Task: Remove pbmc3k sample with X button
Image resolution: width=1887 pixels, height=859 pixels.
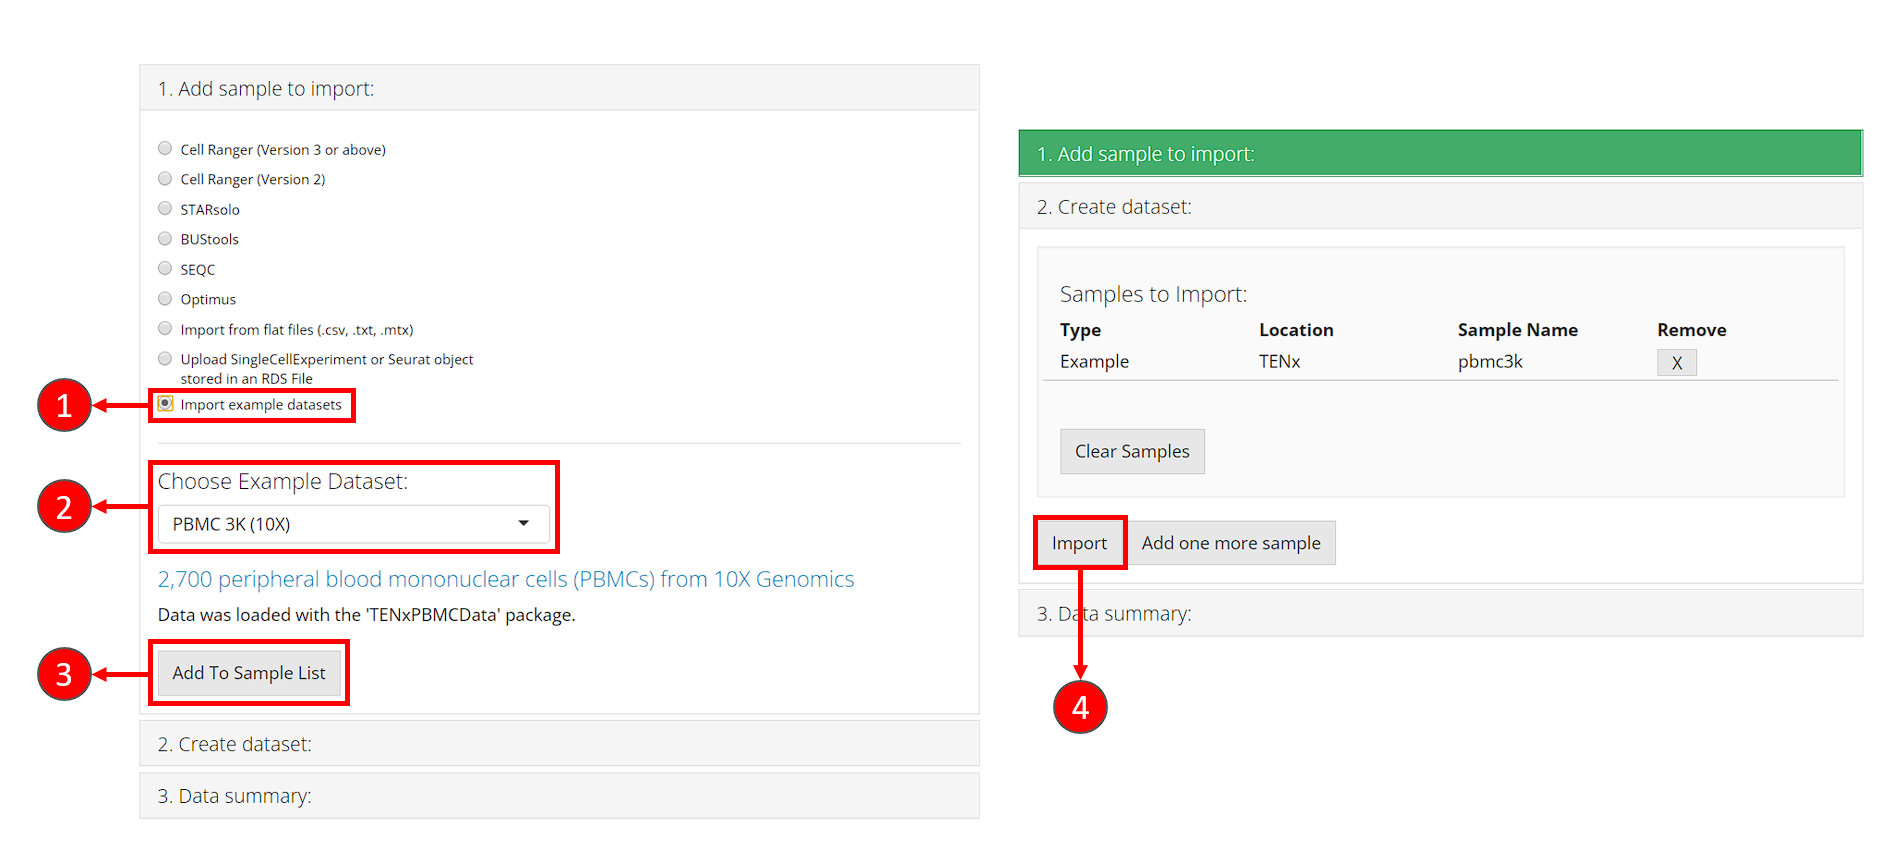Action: click(1676, 363)
